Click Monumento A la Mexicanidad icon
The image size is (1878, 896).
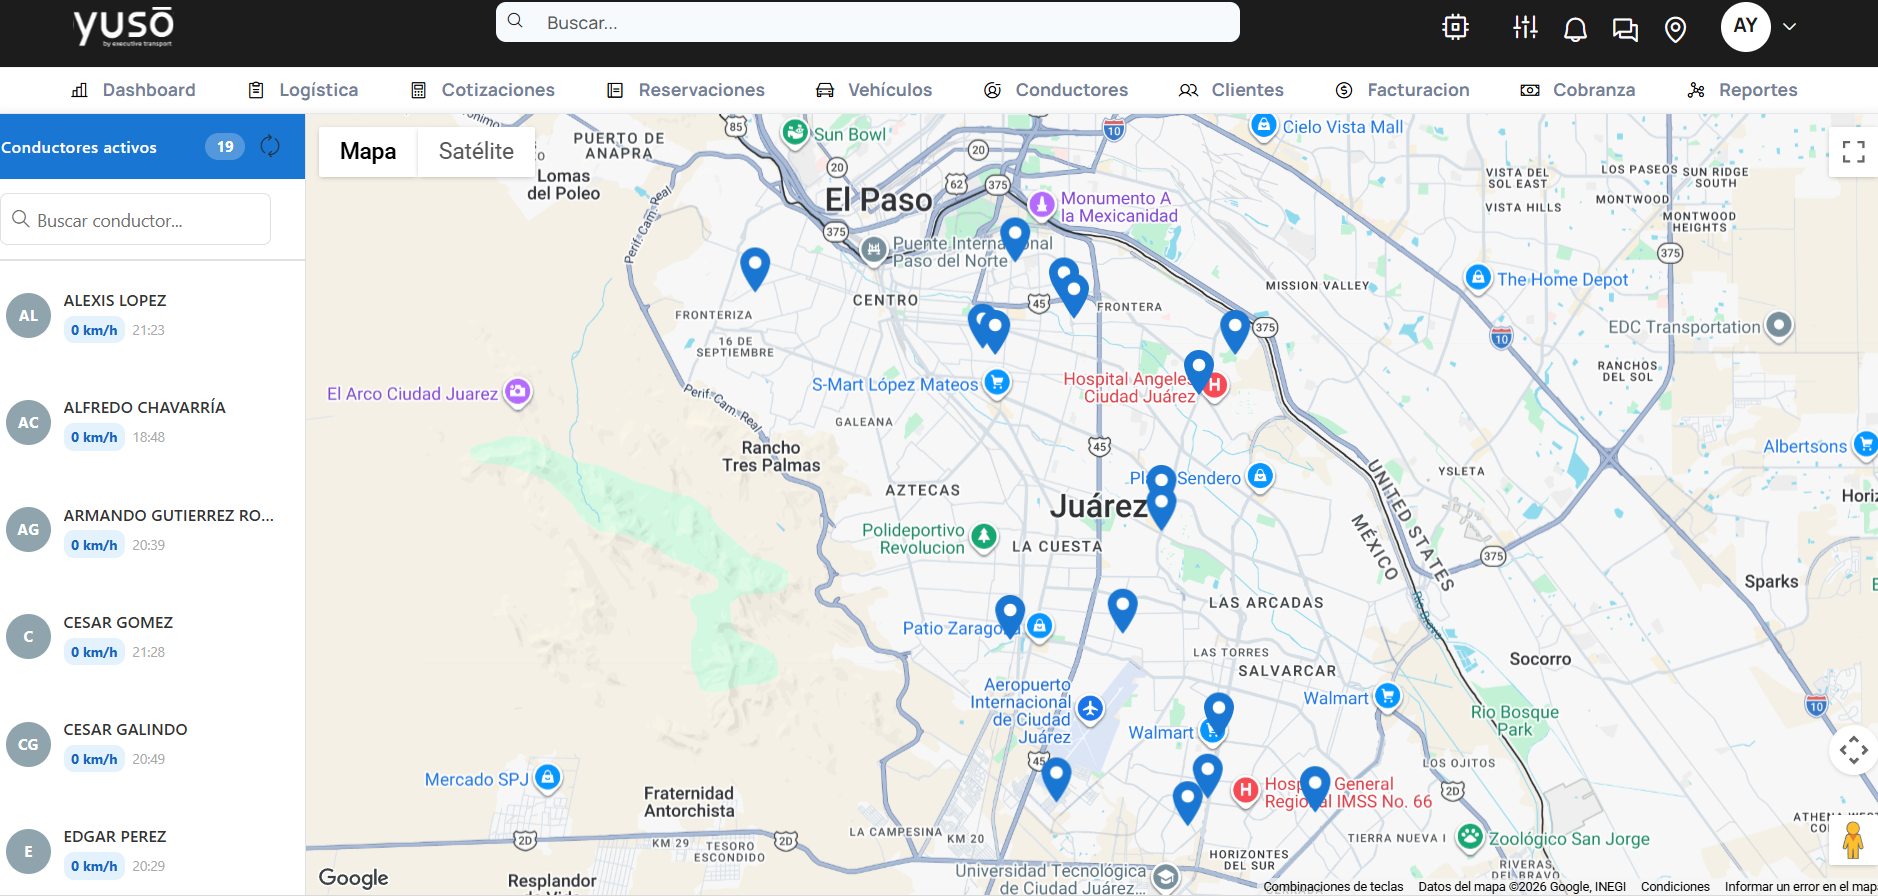click(x=1042, y=205)
